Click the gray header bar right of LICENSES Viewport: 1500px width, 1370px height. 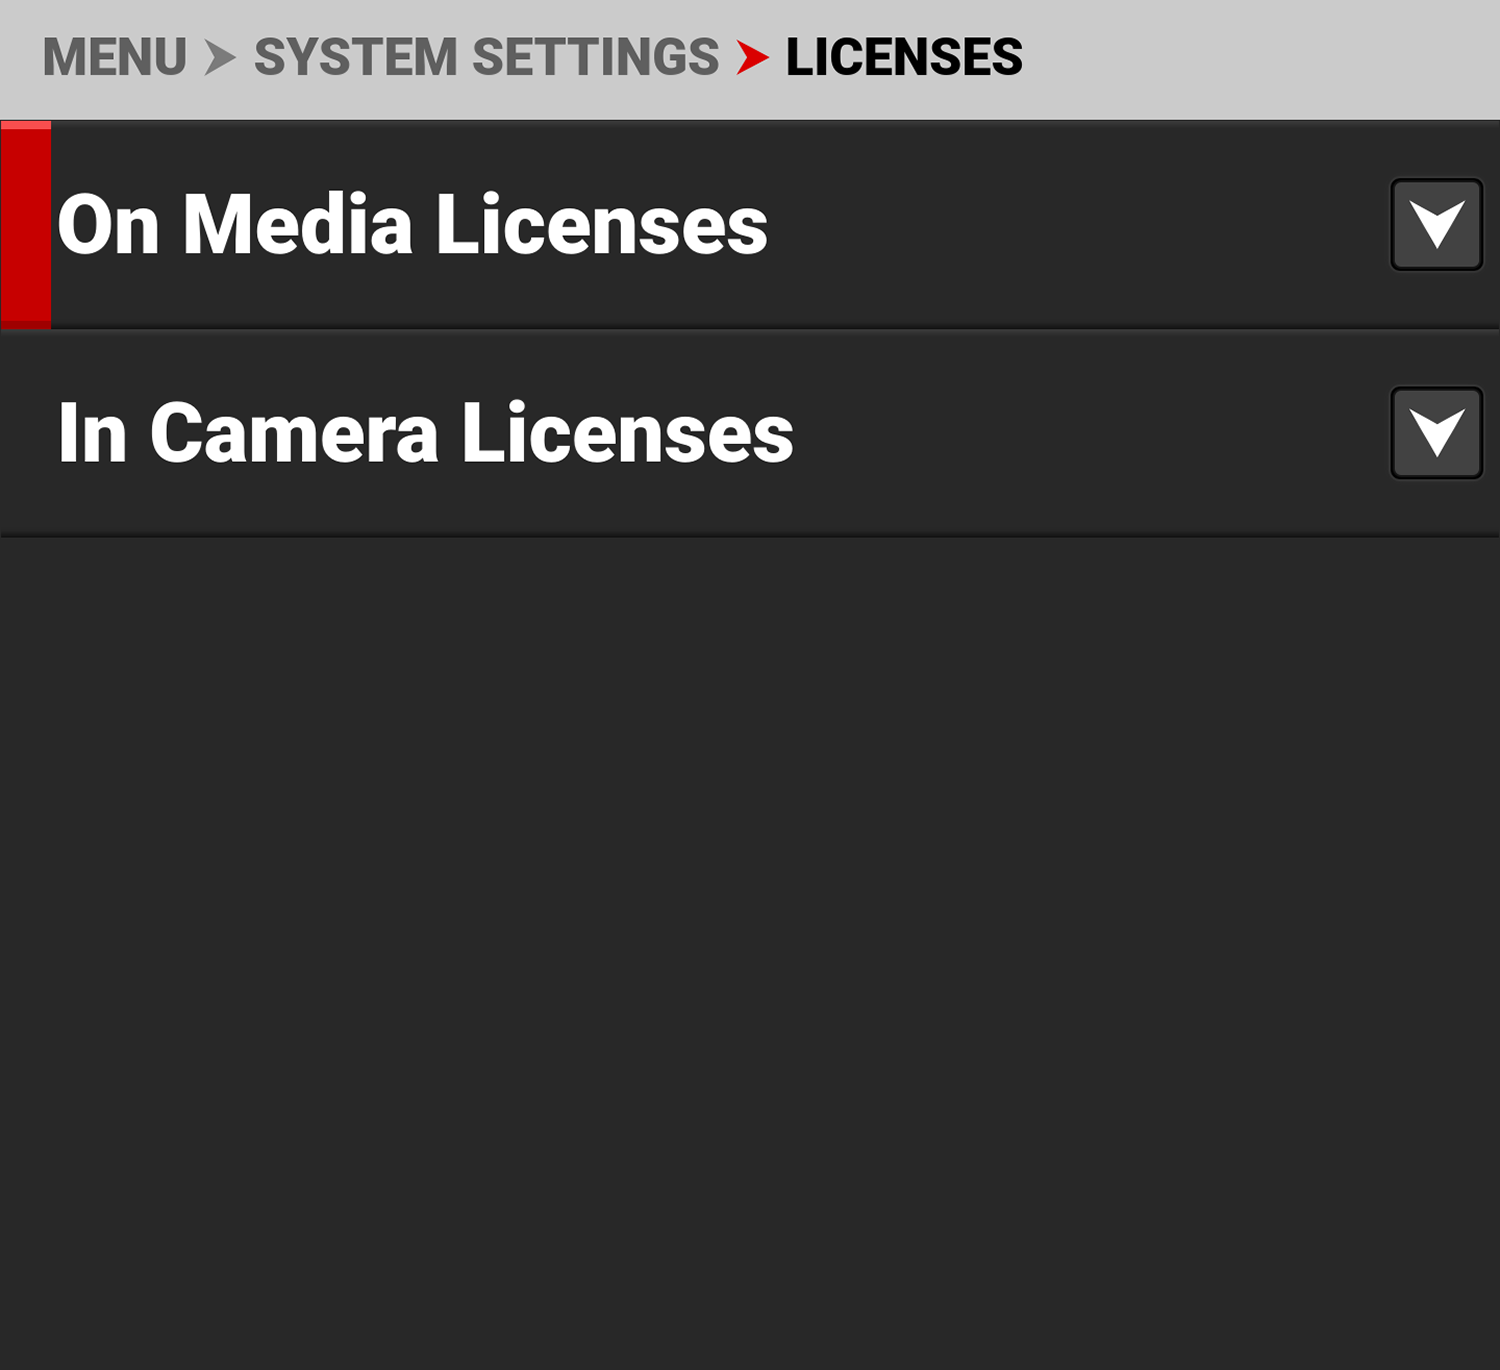tap(1260, 57)
